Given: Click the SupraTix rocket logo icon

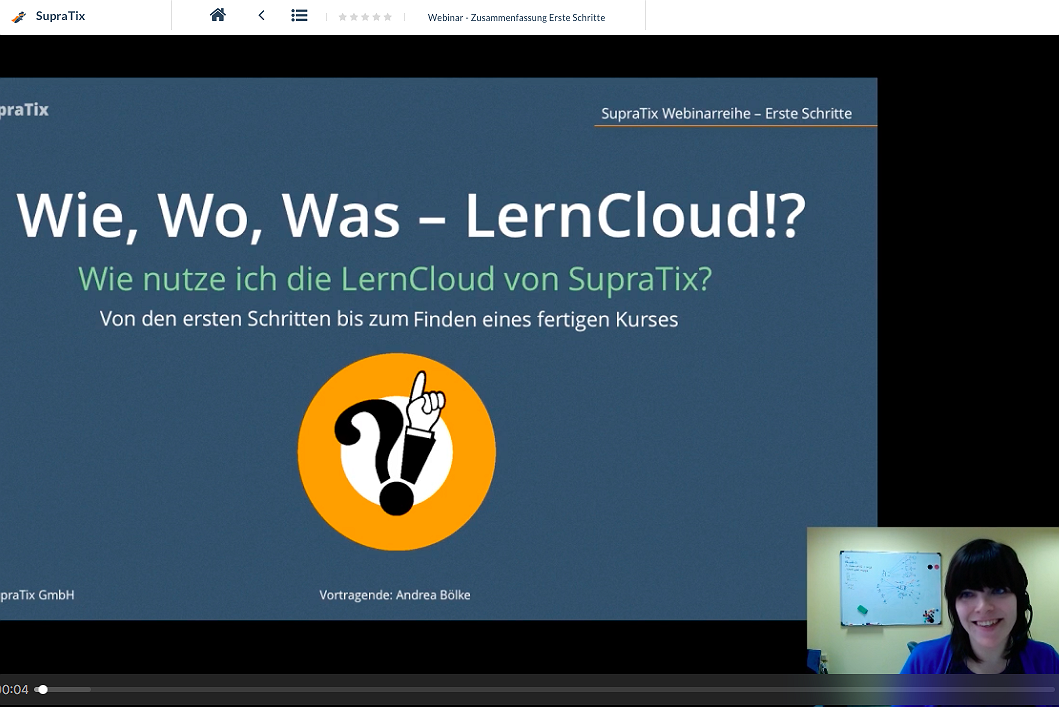Looking at the screenshot, I should click(x=19, y=16).
